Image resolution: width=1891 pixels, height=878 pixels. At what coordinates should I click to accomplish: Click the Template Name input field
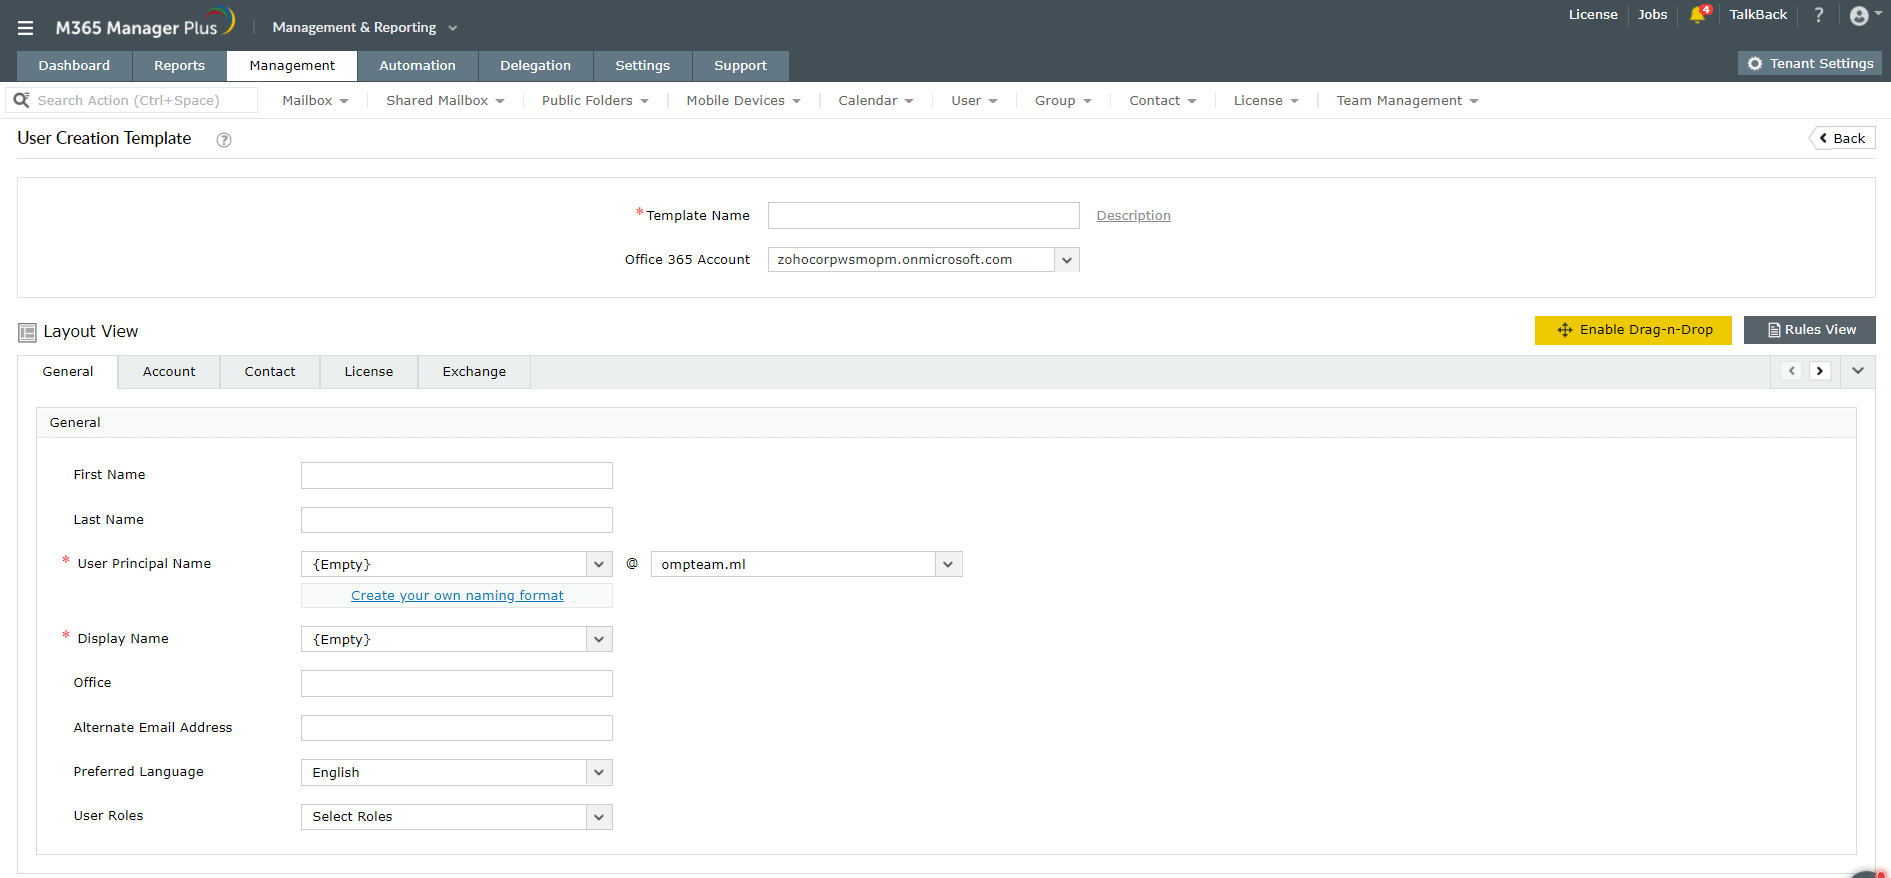923,216
